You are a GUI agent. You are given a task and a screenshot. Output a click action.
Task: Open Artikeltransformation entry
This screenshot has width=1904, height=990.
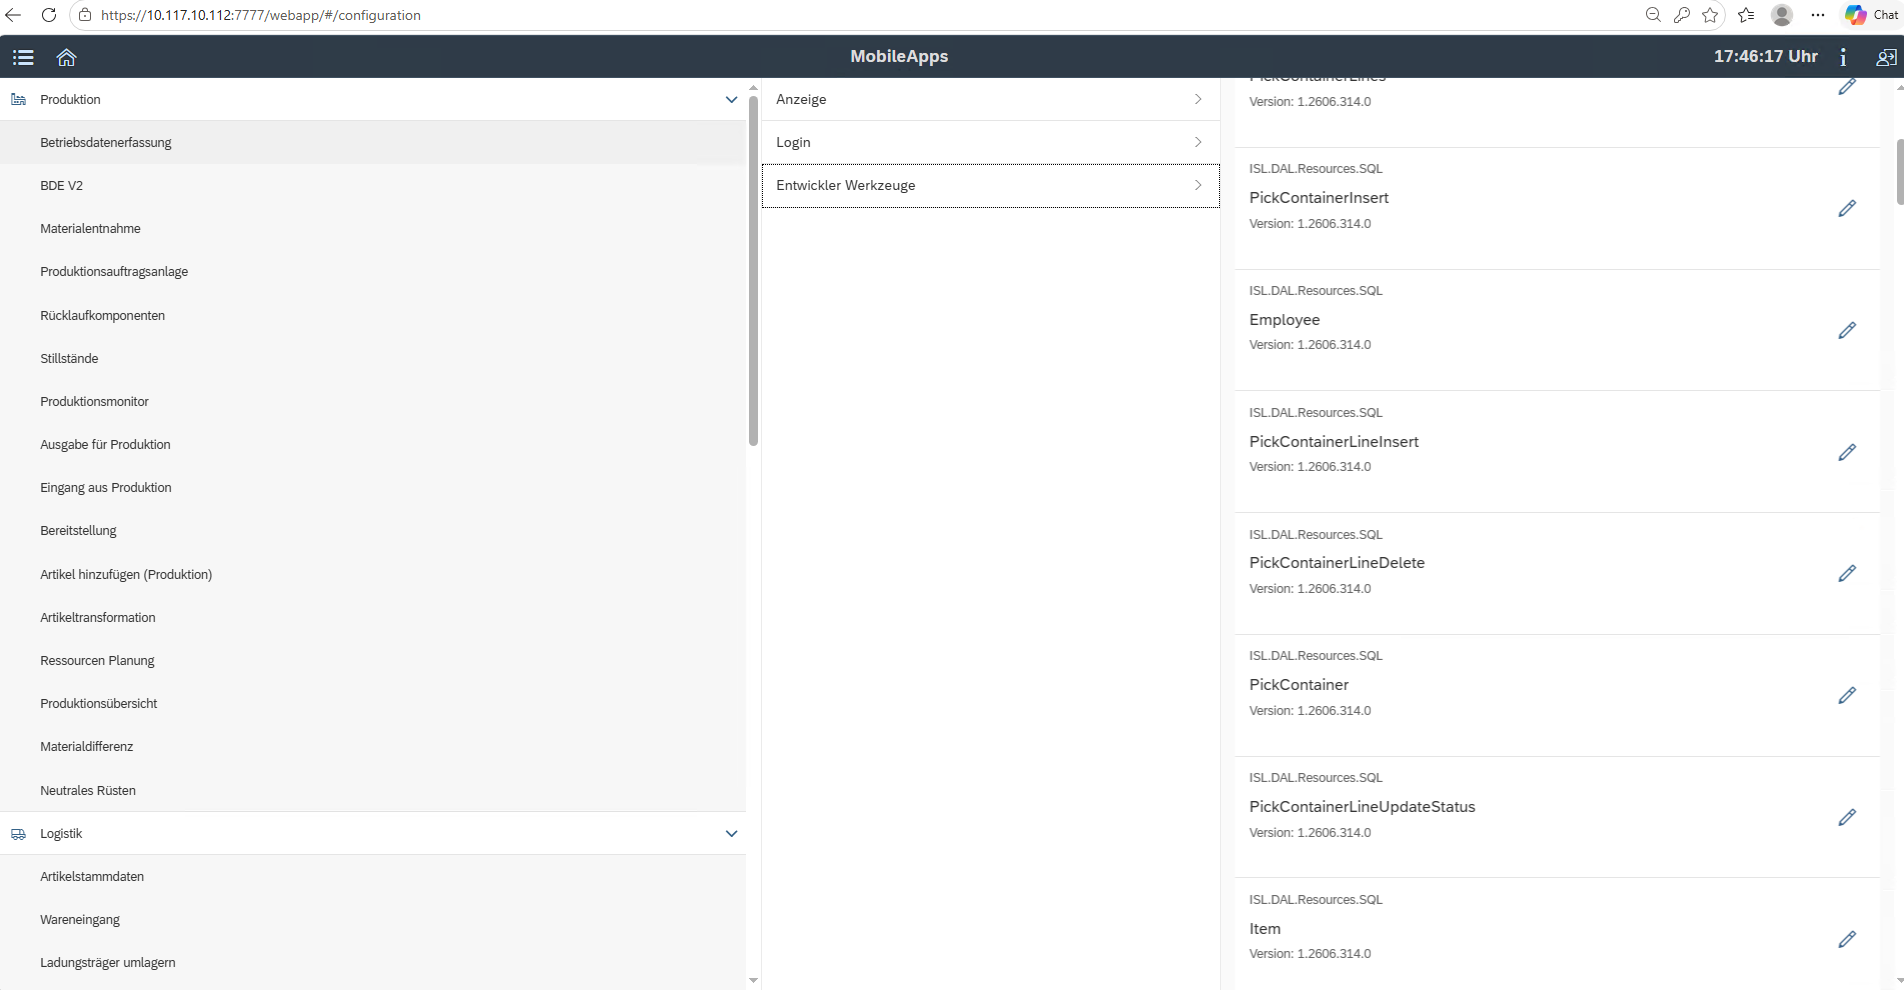(x=373, y=617)
